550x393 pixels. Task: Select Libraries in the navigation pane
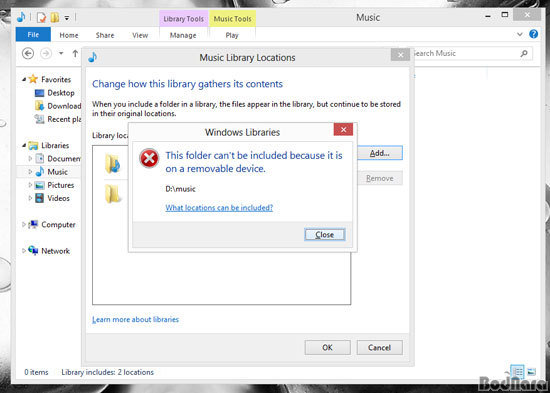[x=55, y=145]
